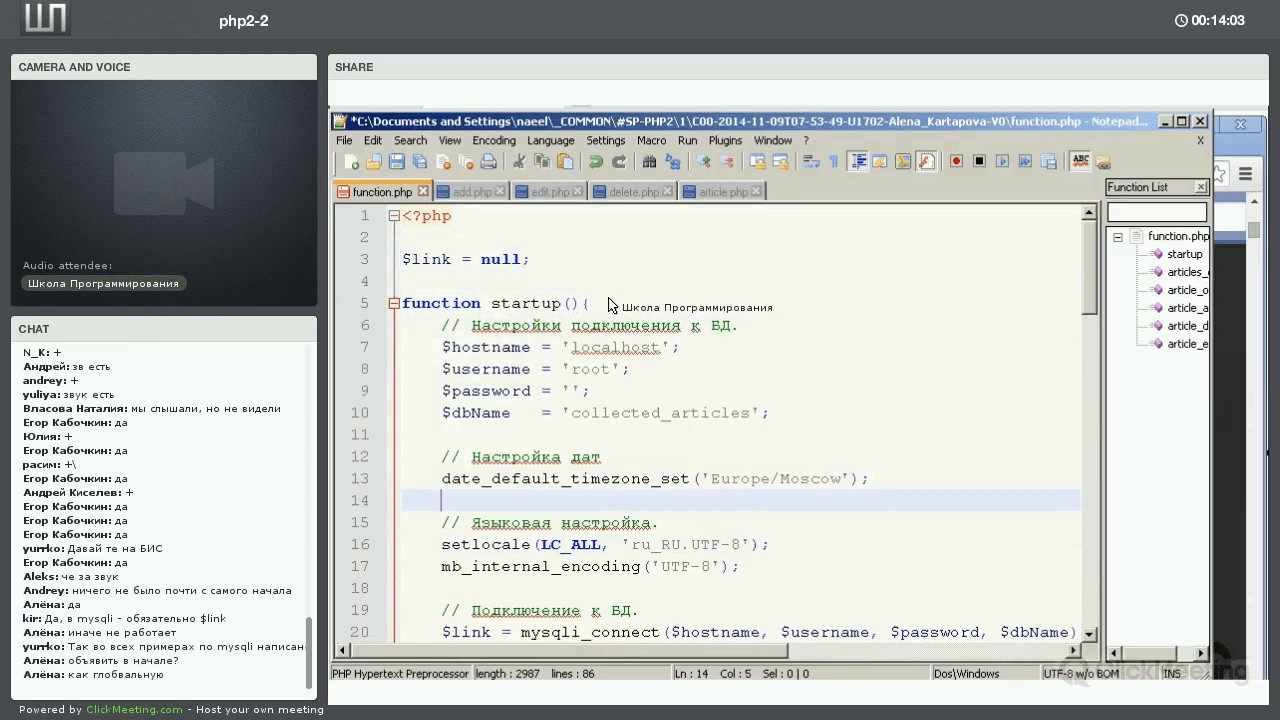Switch to the delete.php tab
1280x720 pixels.
633,192
